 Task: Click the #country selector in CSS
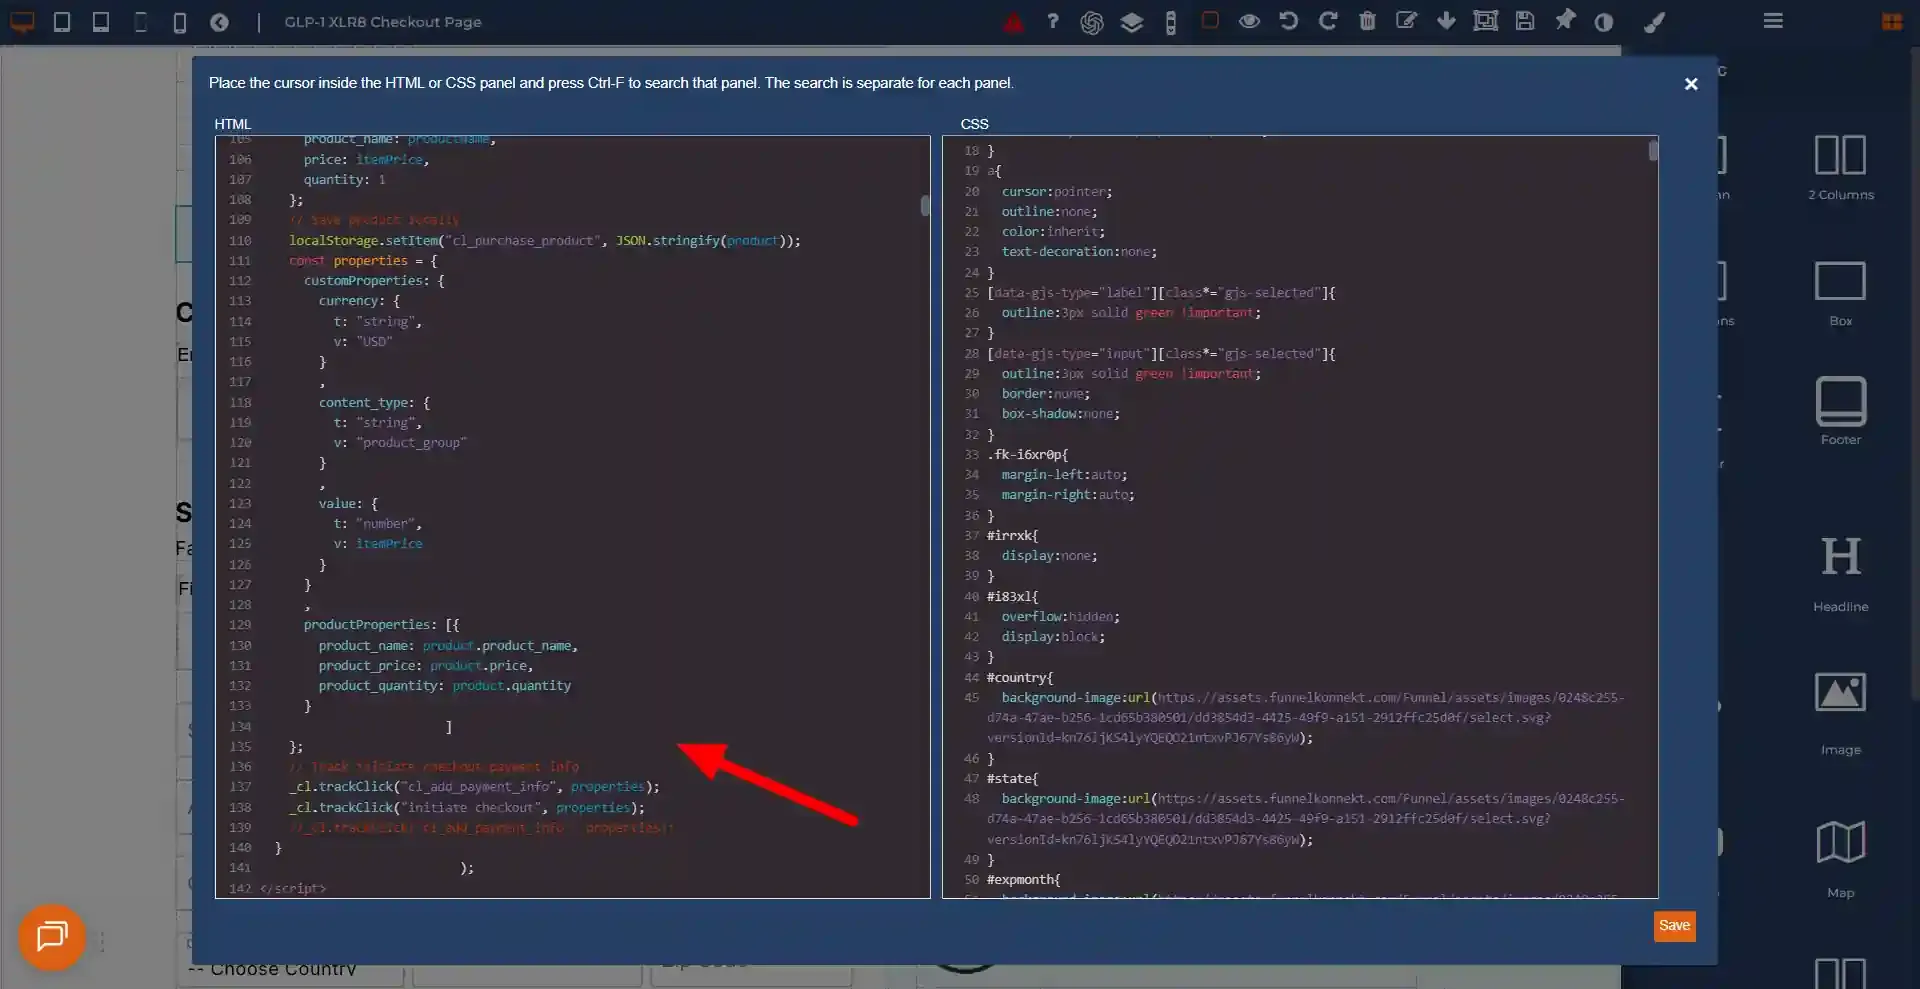click(1020, 678)
